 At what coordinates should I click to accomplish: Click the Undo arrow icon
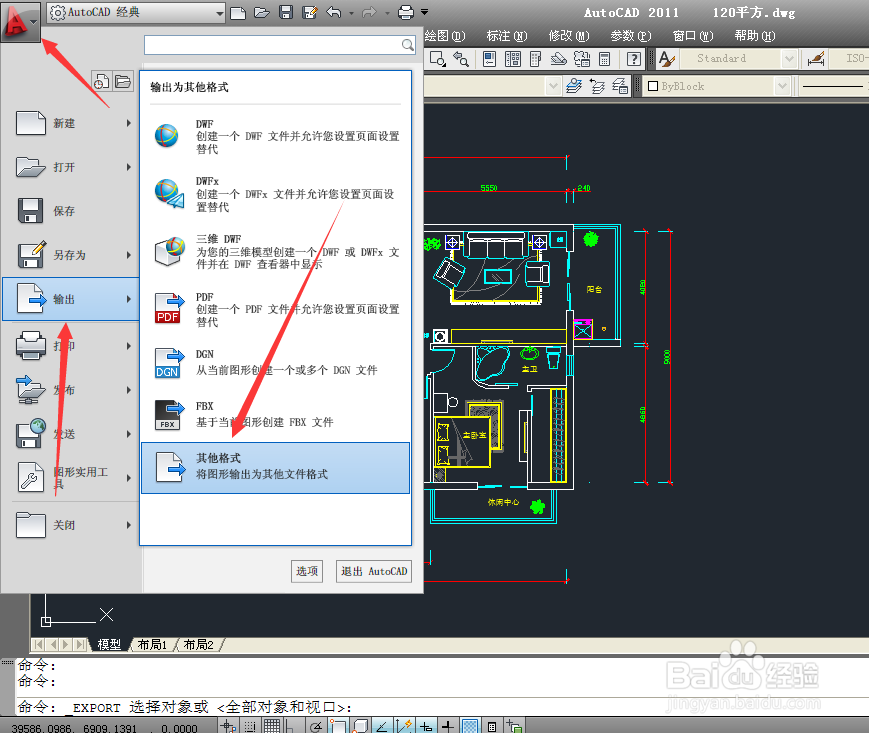click(334, 12)
